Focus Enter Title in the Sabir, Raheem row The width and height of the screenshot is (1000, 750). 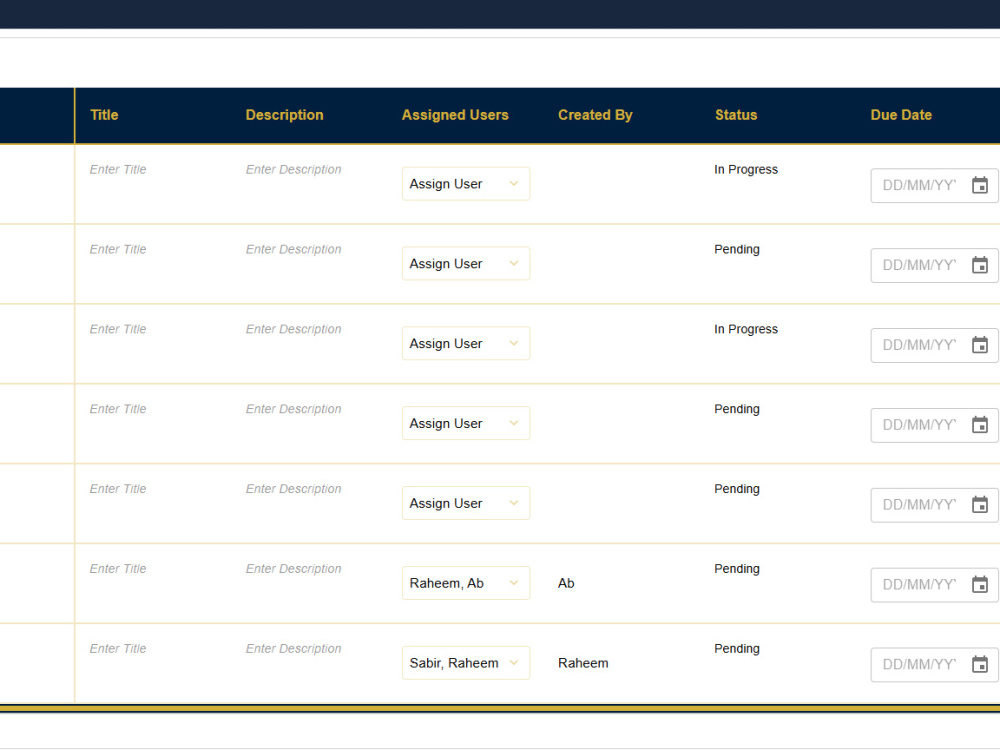point(118,648)
